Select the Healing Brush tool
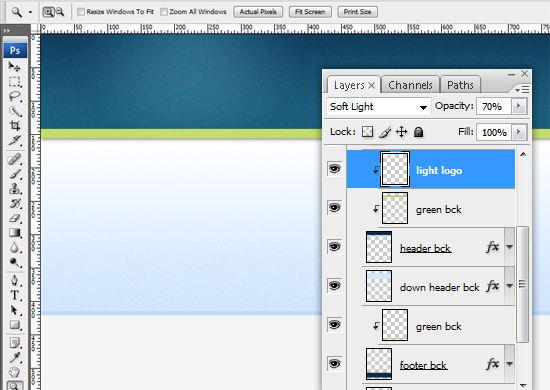Viewport: 550px width, 390px height. [14, 159]
